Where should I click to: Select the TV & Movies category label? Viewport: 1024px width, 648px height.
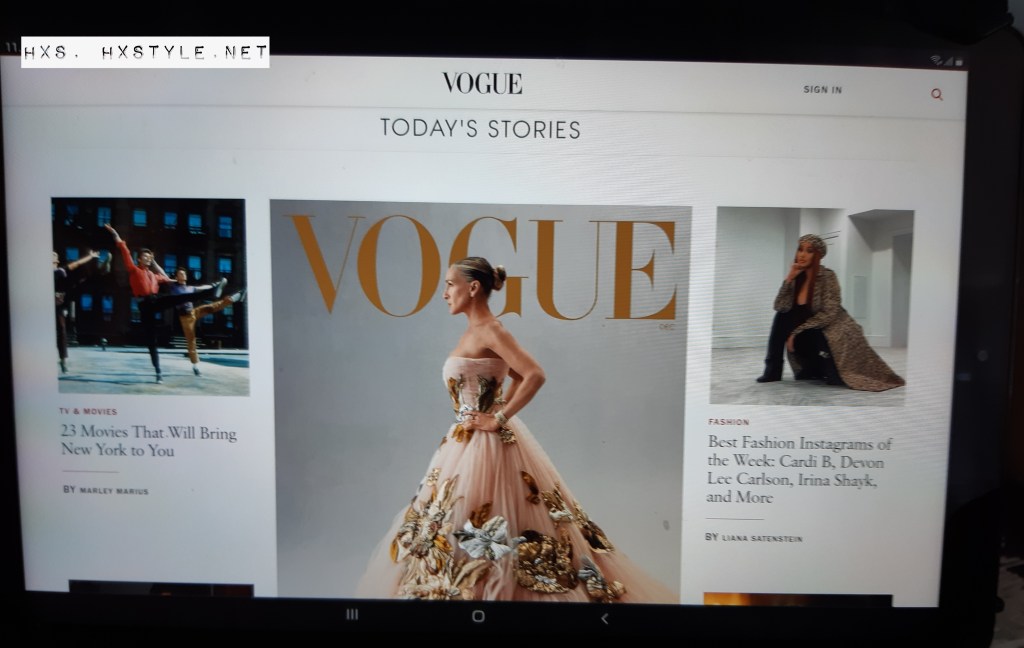point(88,411)
